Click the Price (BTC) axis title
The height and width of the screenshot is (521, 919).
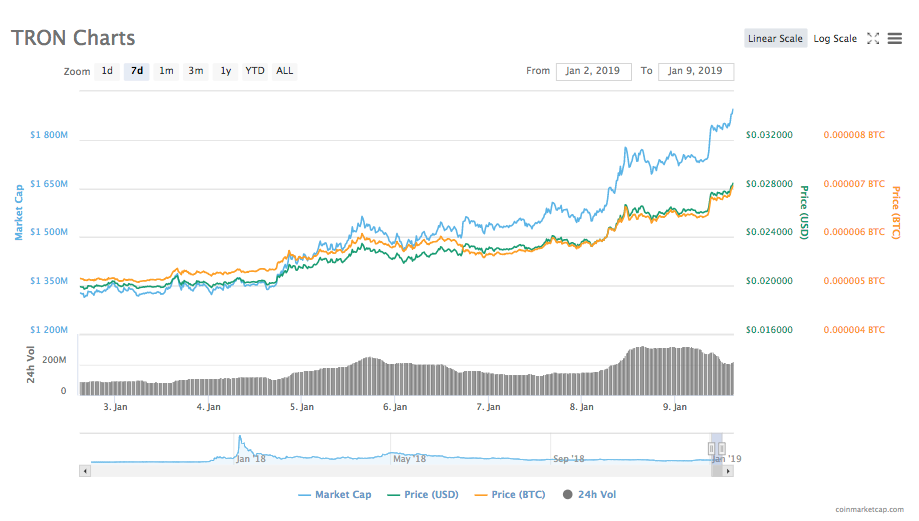[896, 212]
